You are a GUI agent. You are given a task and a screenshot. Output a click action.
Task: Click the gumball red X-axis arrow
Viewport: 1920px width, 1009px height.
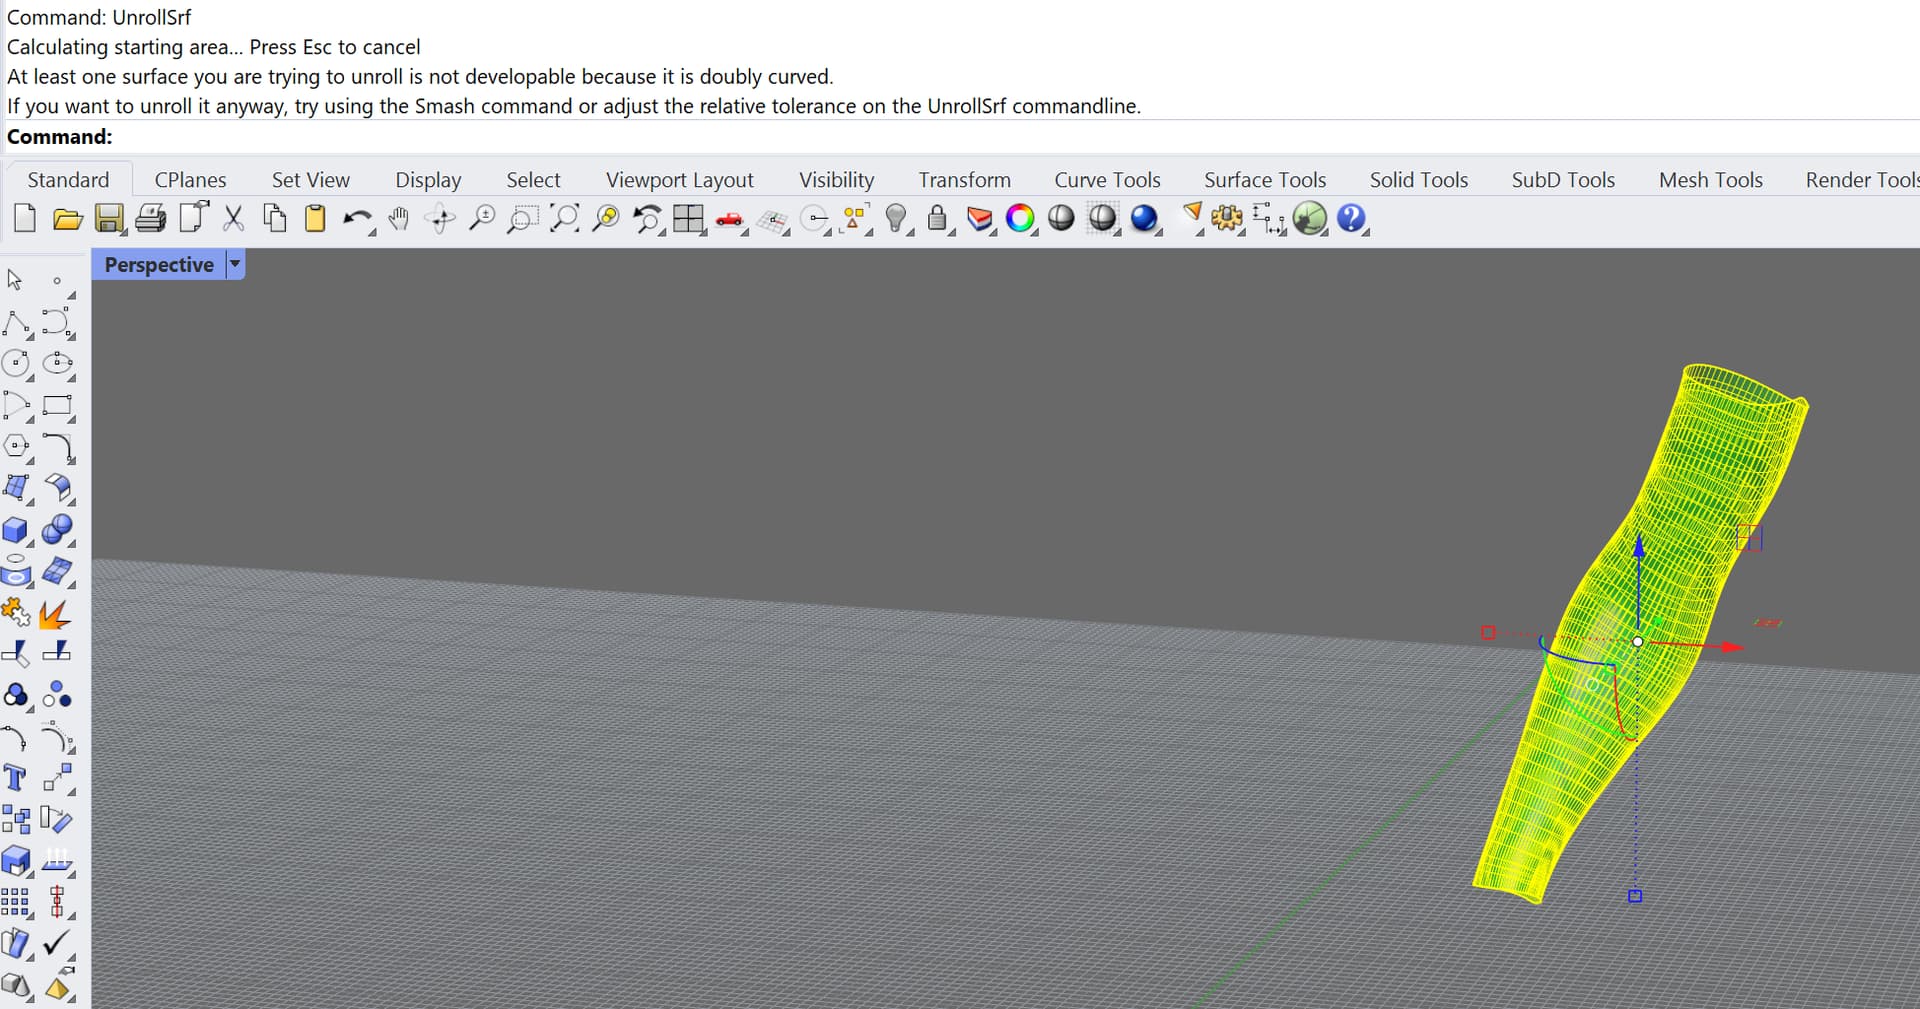click(x=1732, y=647)
